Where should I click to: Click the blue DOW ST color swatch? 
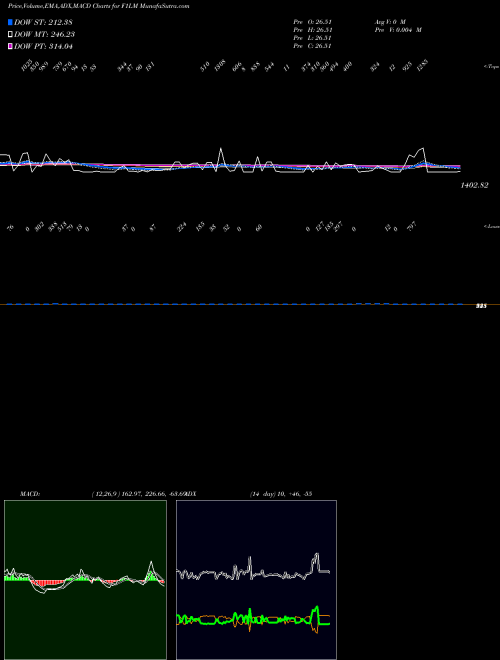[x=10, y=22]
